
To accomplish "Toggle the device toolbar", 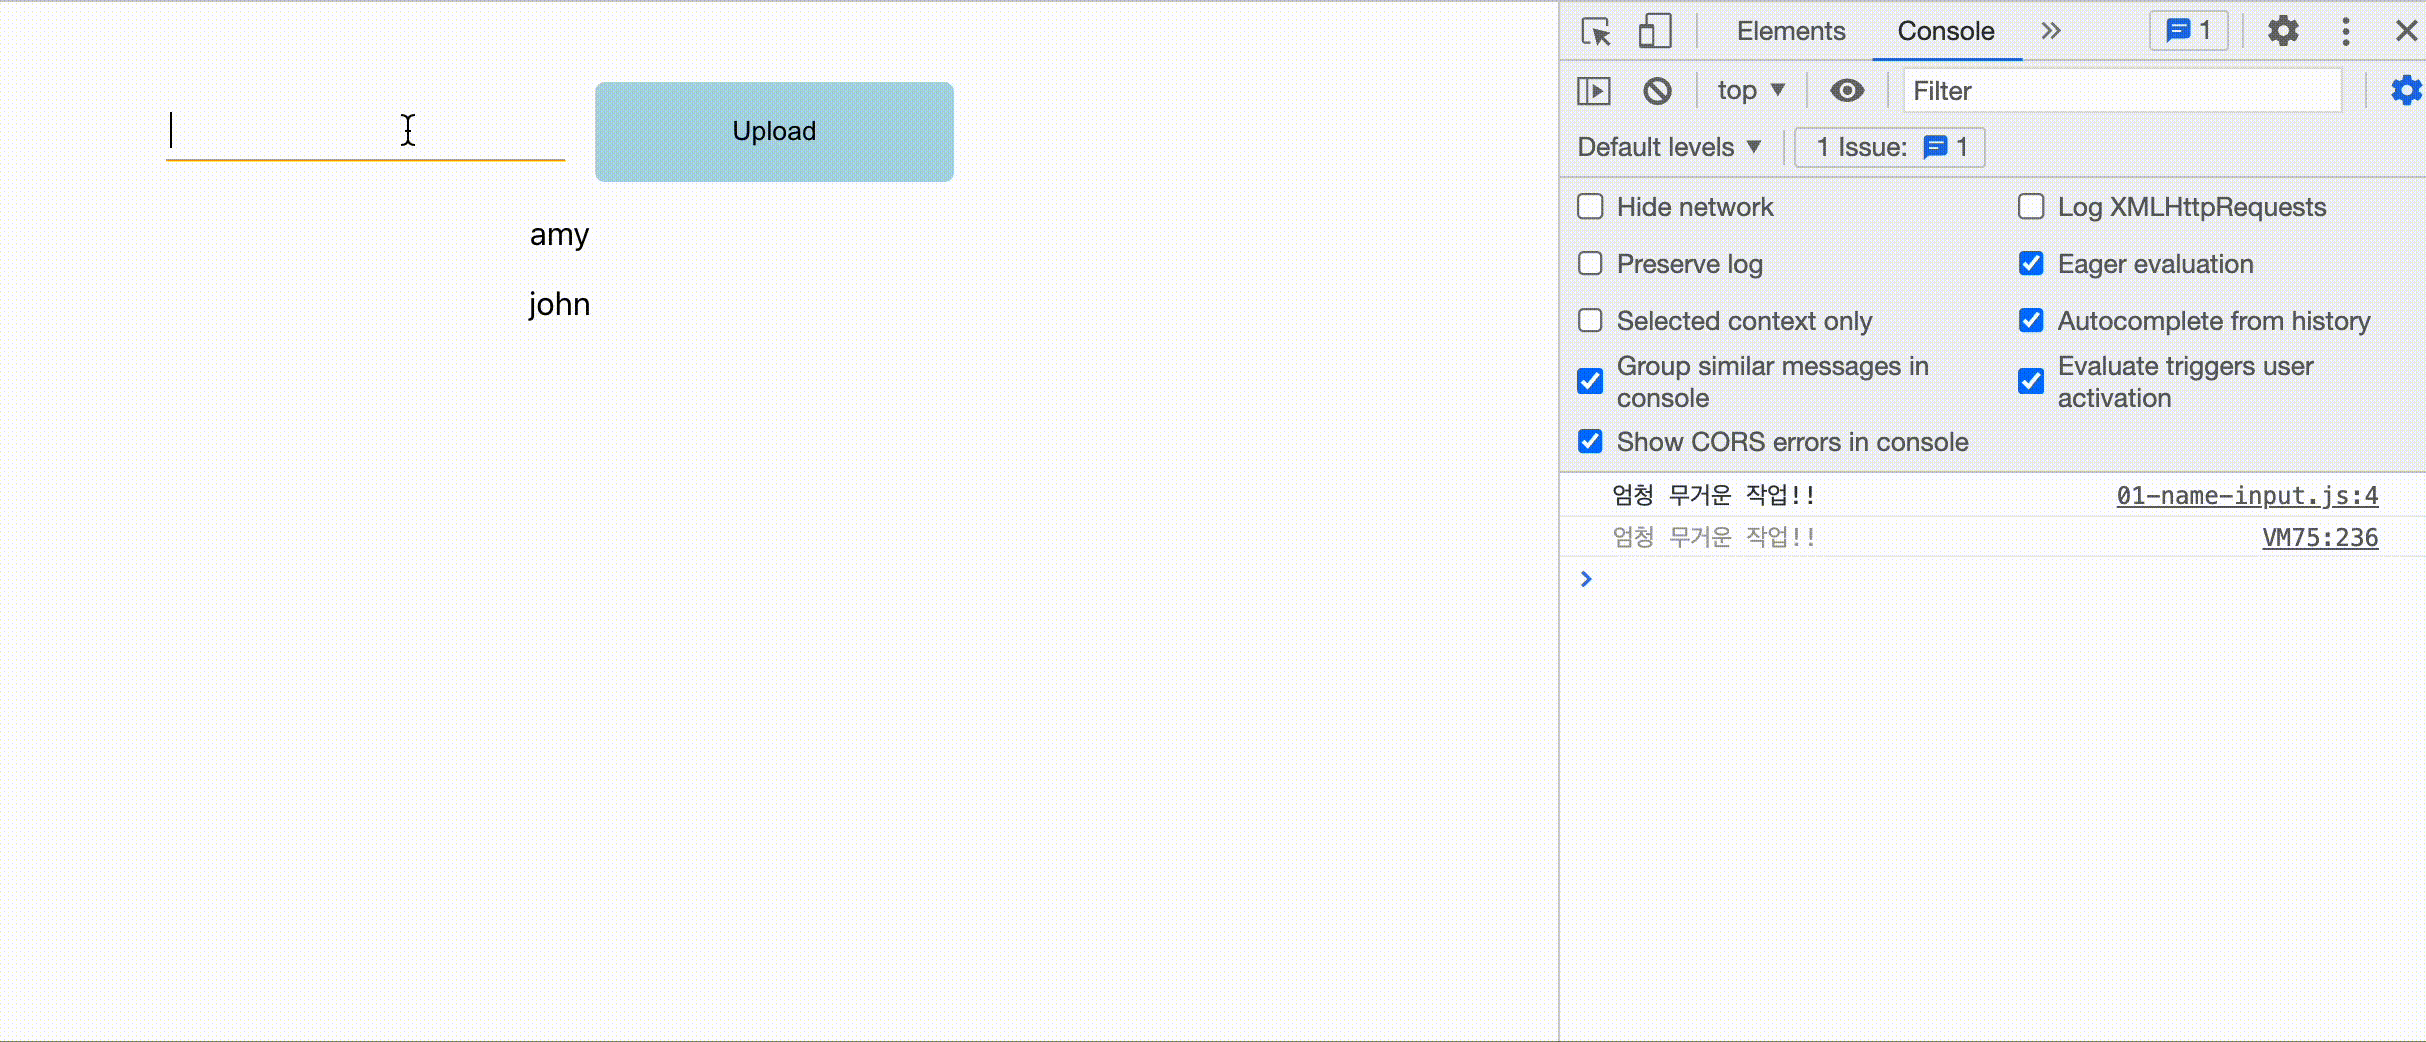I will [x=1655, y=31].
